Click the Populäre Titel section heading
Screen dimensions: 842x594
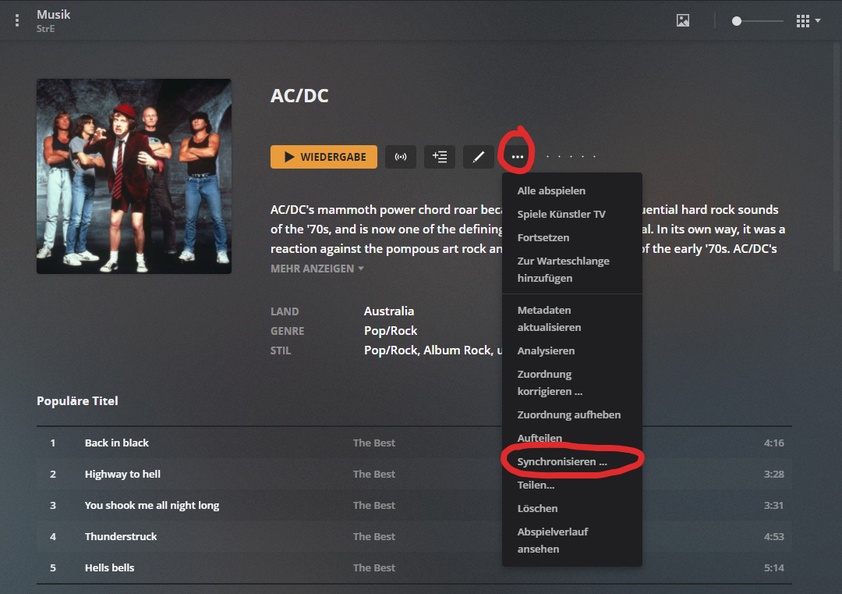[77, 401]
